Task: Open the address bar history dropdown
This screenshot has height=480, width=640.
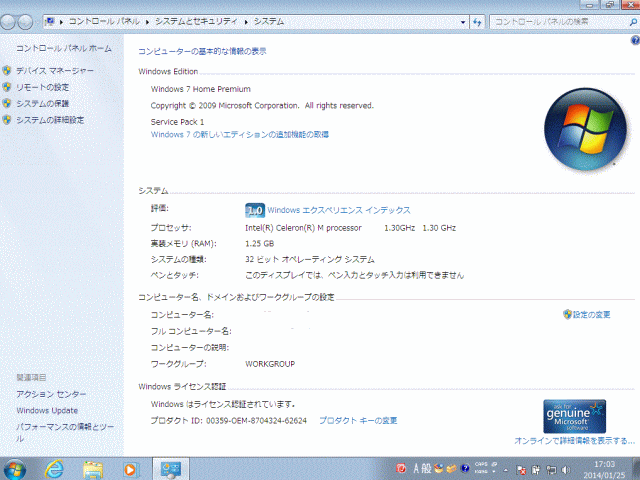Action: [x=464, y=21]
